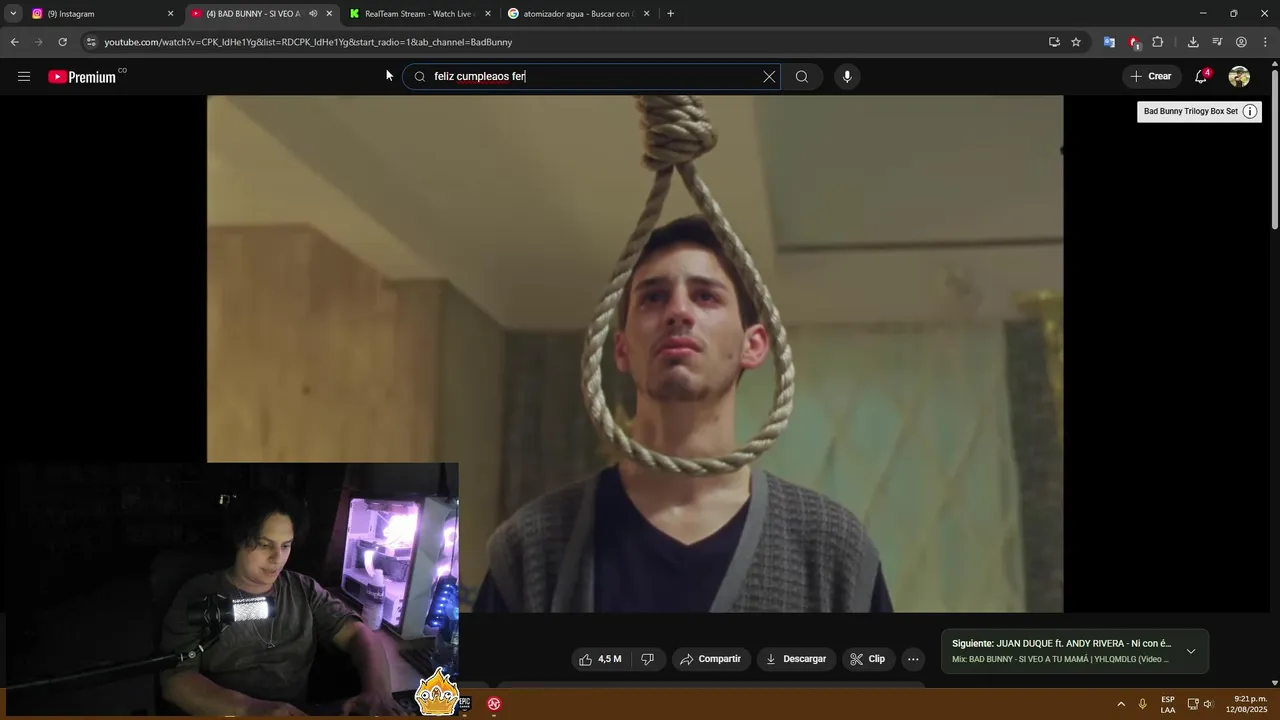Open the YouTube account avatar menu
This screenshot has width=1280, height=720.
(x=1239, y=77)
